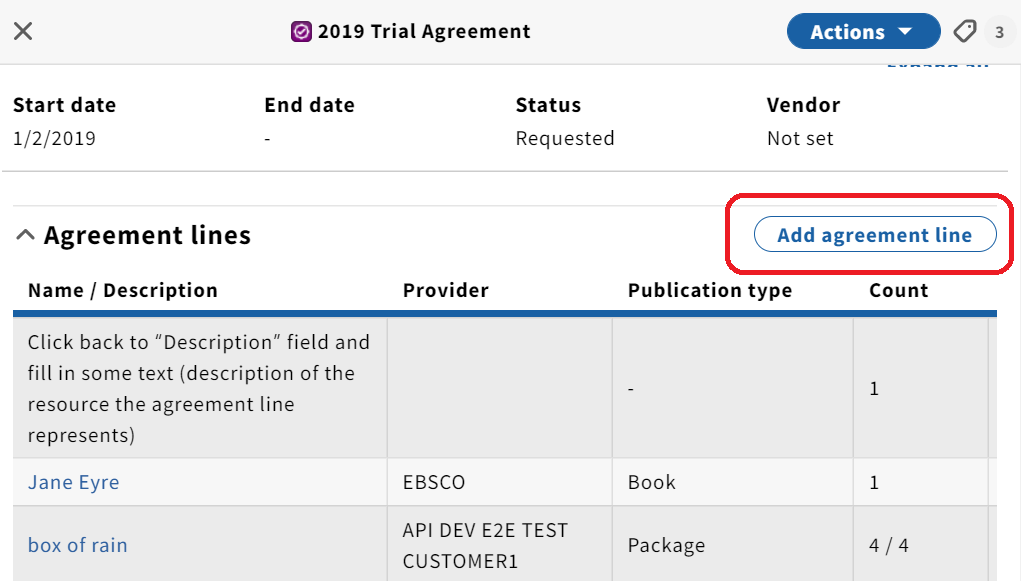The width and height of the screenshot is (1021, 581).
Task: Click the Agreement lines section heading
Action: tap(147, 235)
